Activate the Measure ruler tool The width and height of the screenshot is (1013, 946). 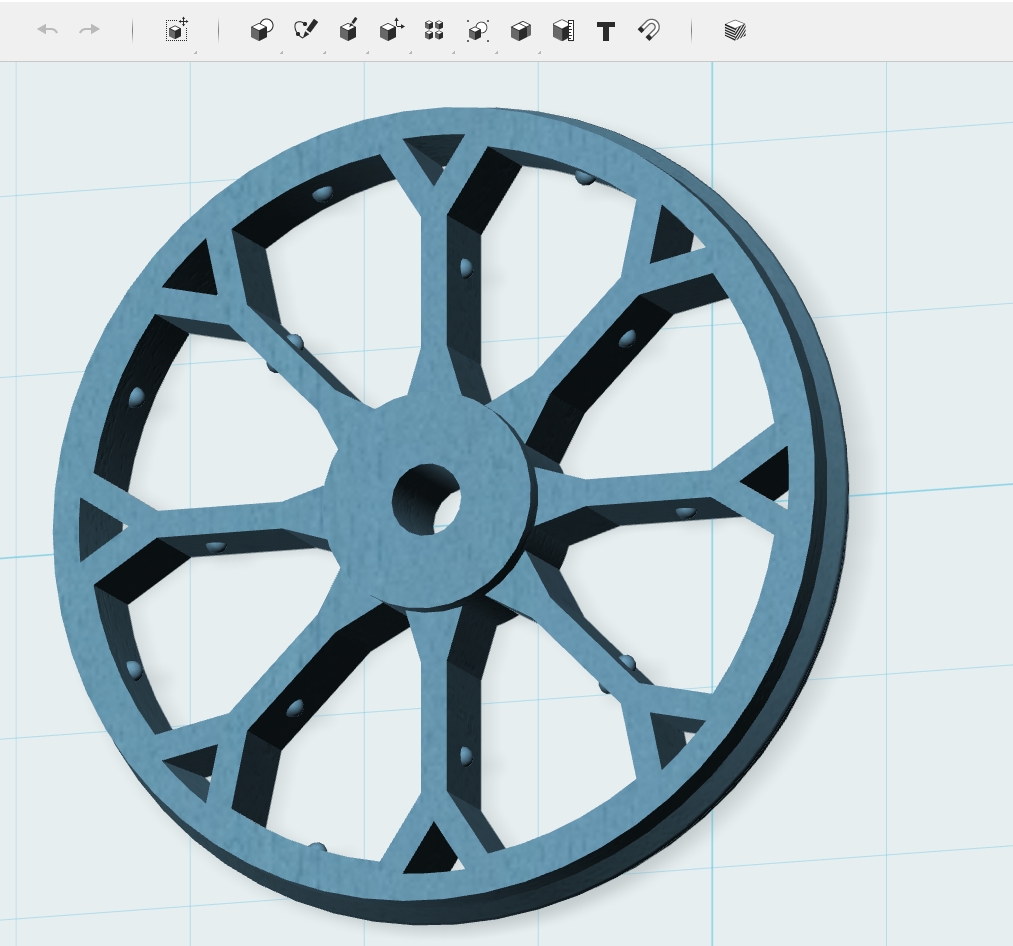(x=563, y=30)
